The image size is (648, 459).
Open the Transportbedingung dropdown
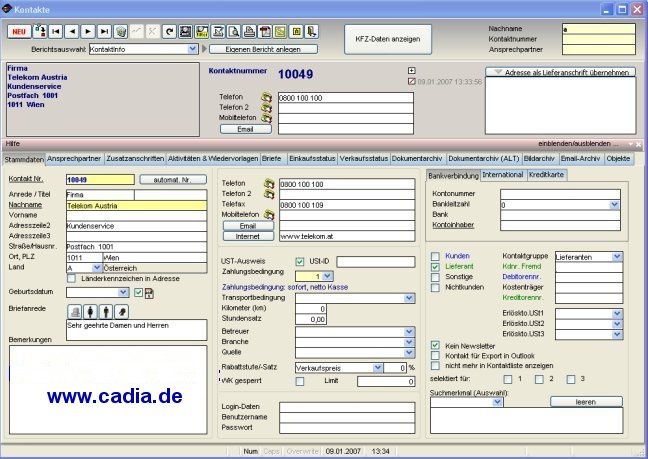pos(409,298)
